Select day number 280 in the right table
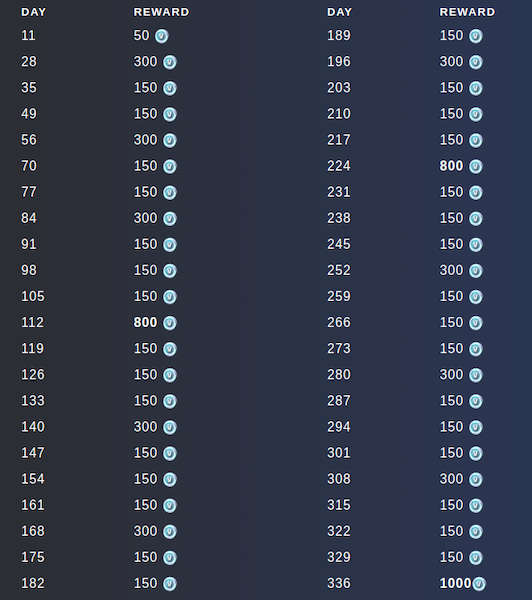 339,375
